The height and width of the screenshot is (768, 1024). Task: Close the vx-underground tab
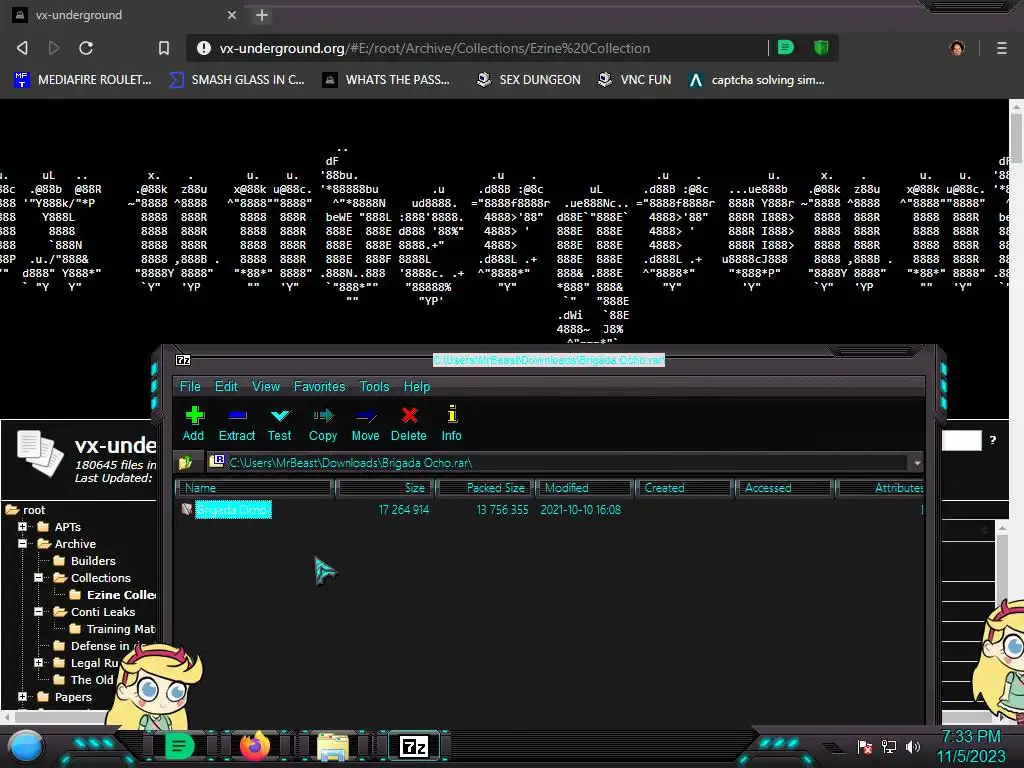click(232, 15)
